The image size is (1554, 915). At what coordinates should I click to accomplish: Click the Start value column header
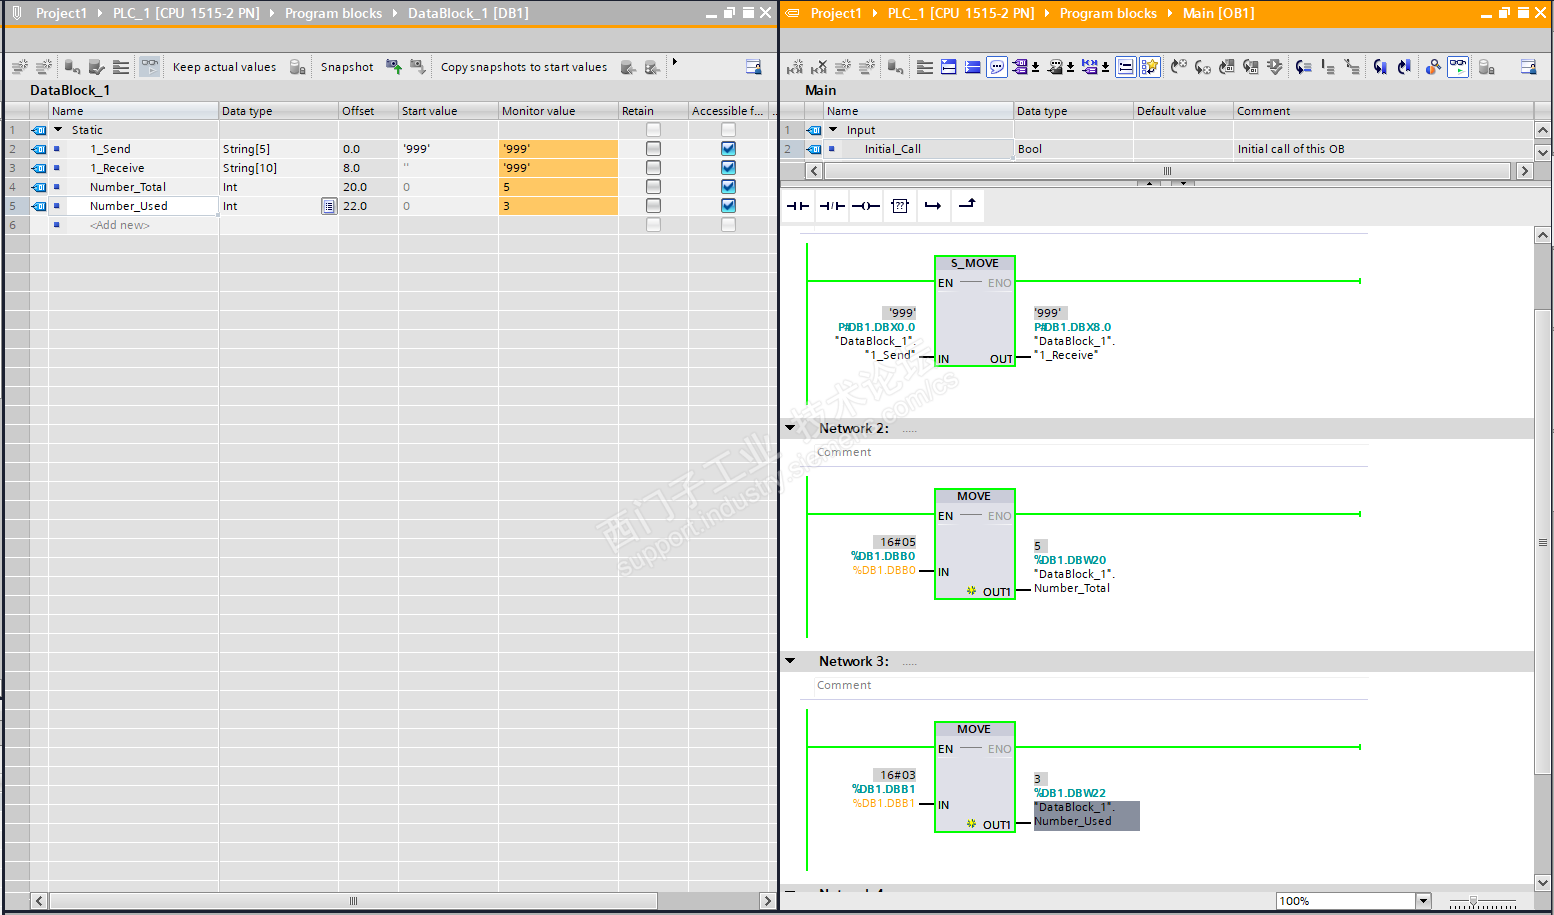tap(448, 111)
